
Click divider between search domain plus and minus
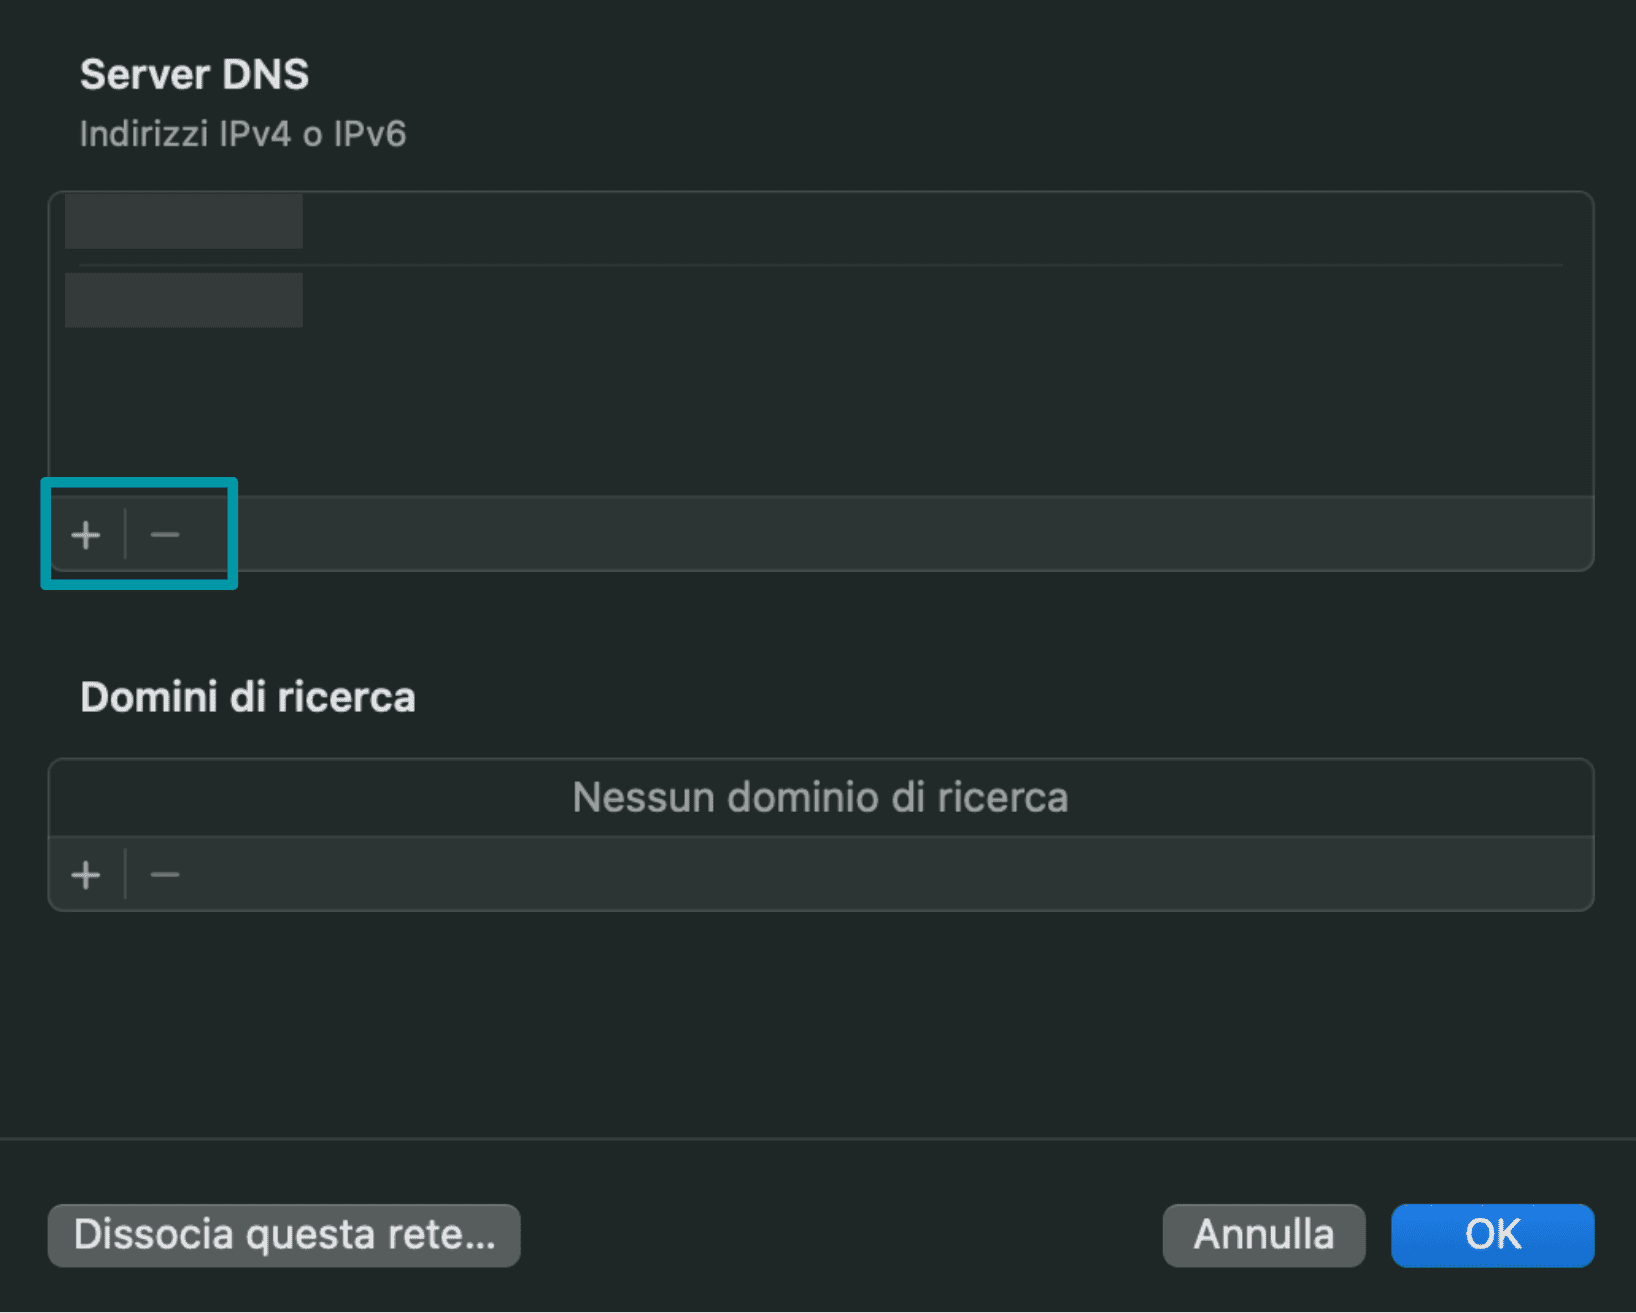pyautogui.click(x=125, y=875)
